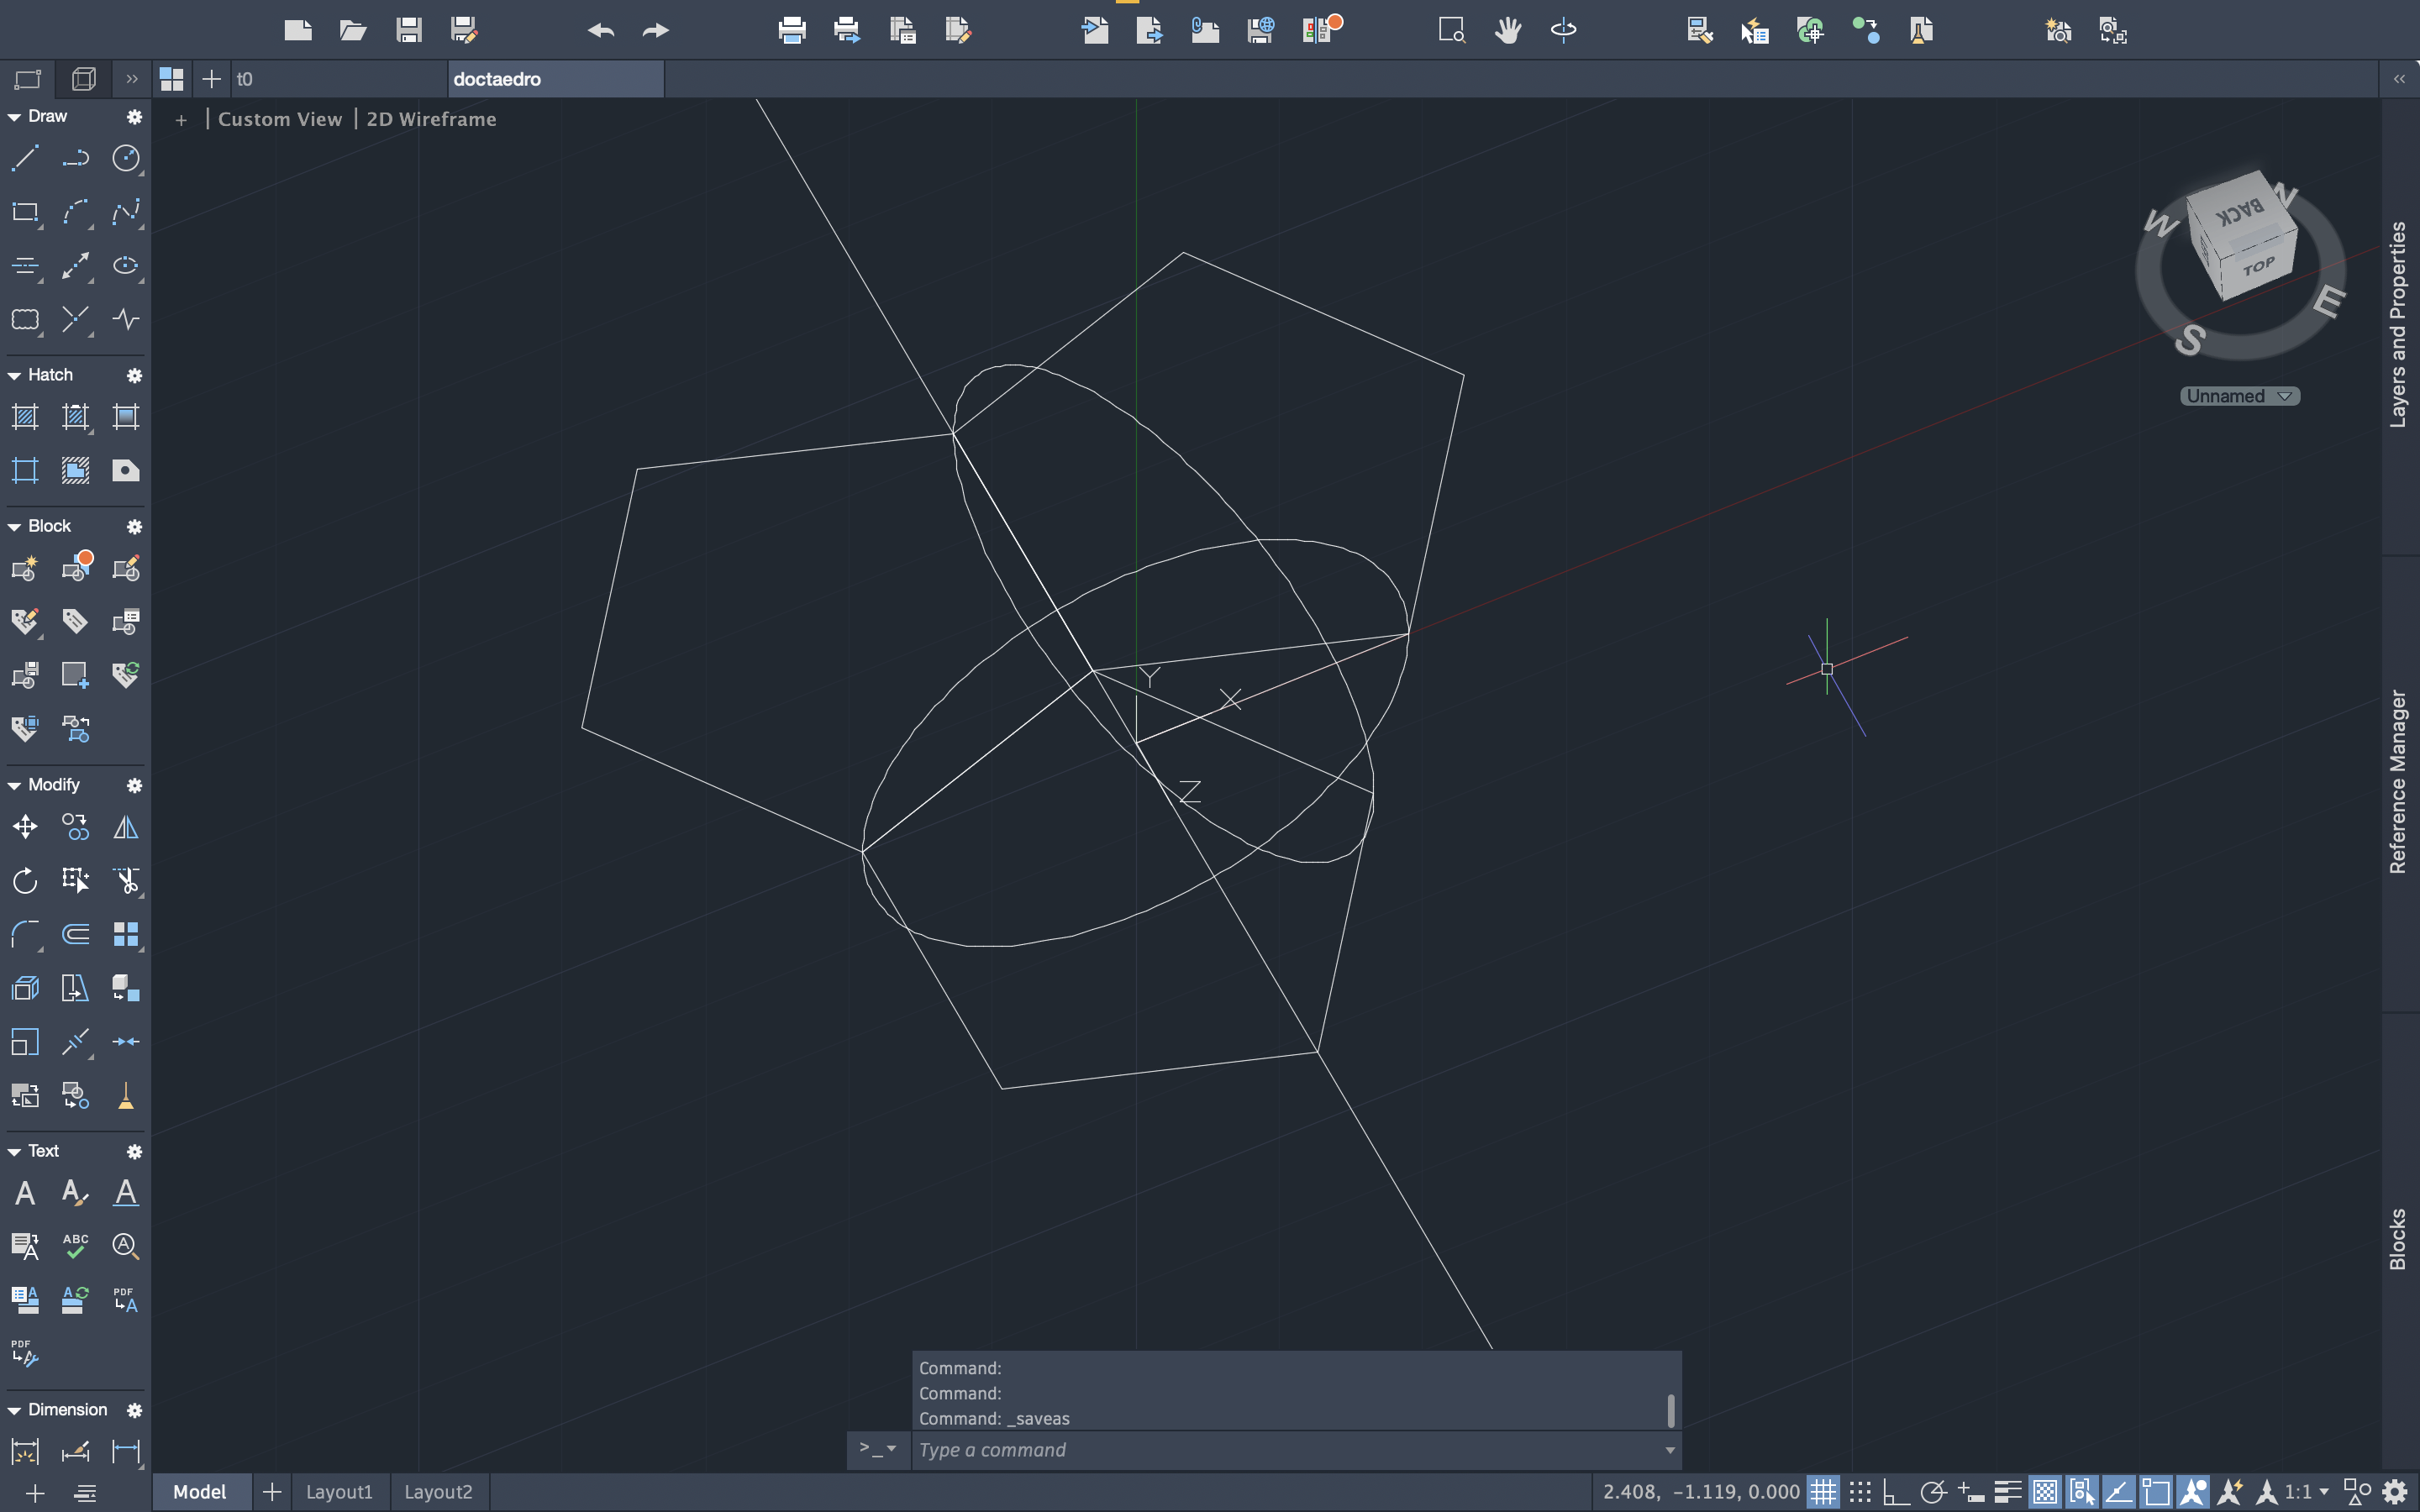Viewport: 2420px width, 1512px height.
Task: Select the Mirror modify tool
Action: pyautogui.click(x=126, y=827)
